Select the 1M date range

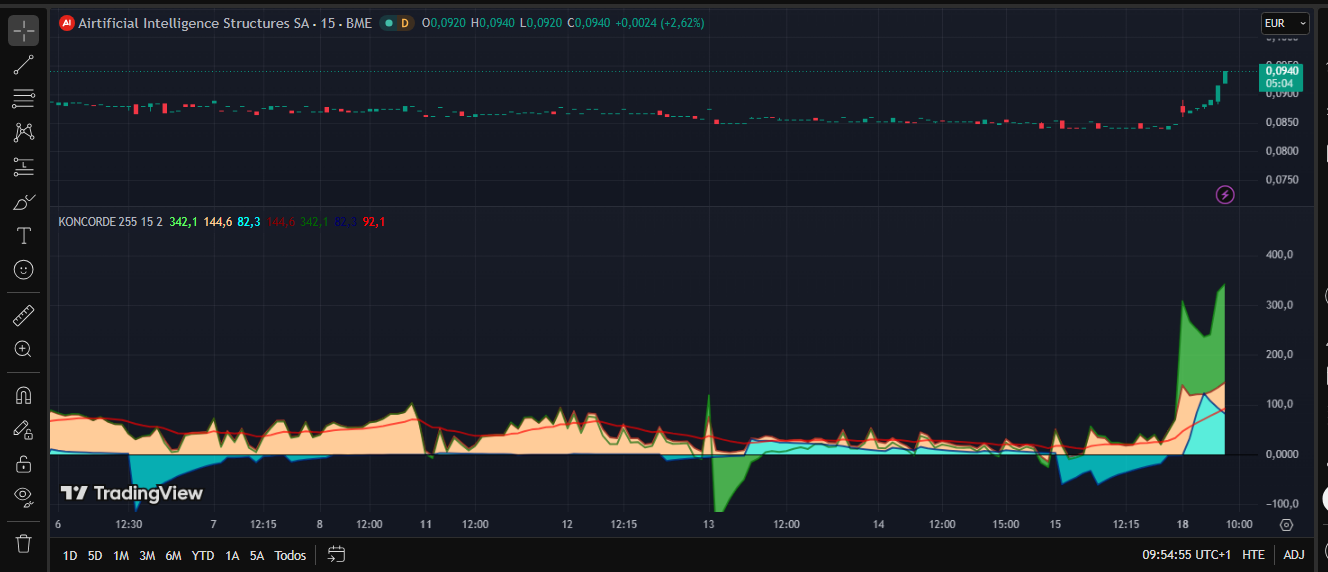pyautogui.click(x=121, y=555)
